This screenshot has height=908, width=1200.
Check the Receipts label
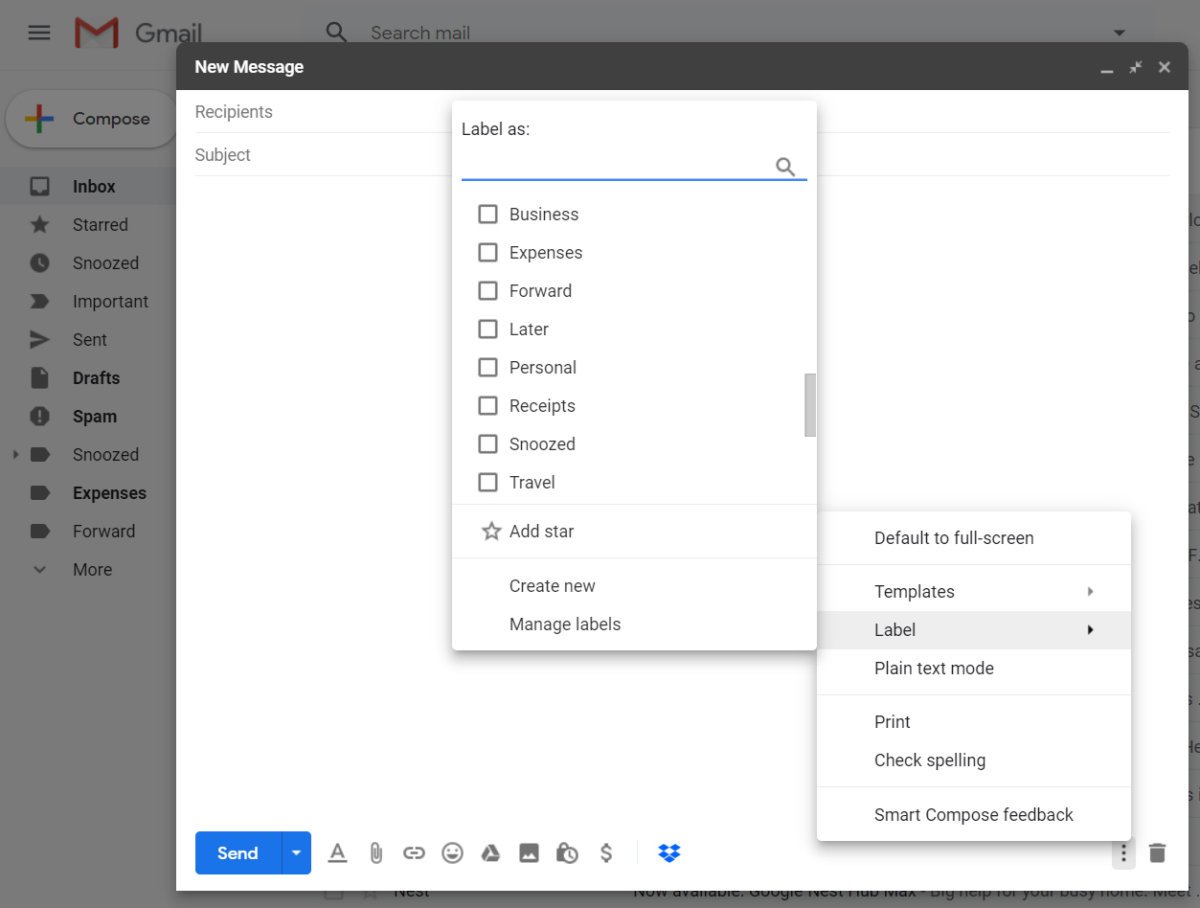tap(488, 406)
